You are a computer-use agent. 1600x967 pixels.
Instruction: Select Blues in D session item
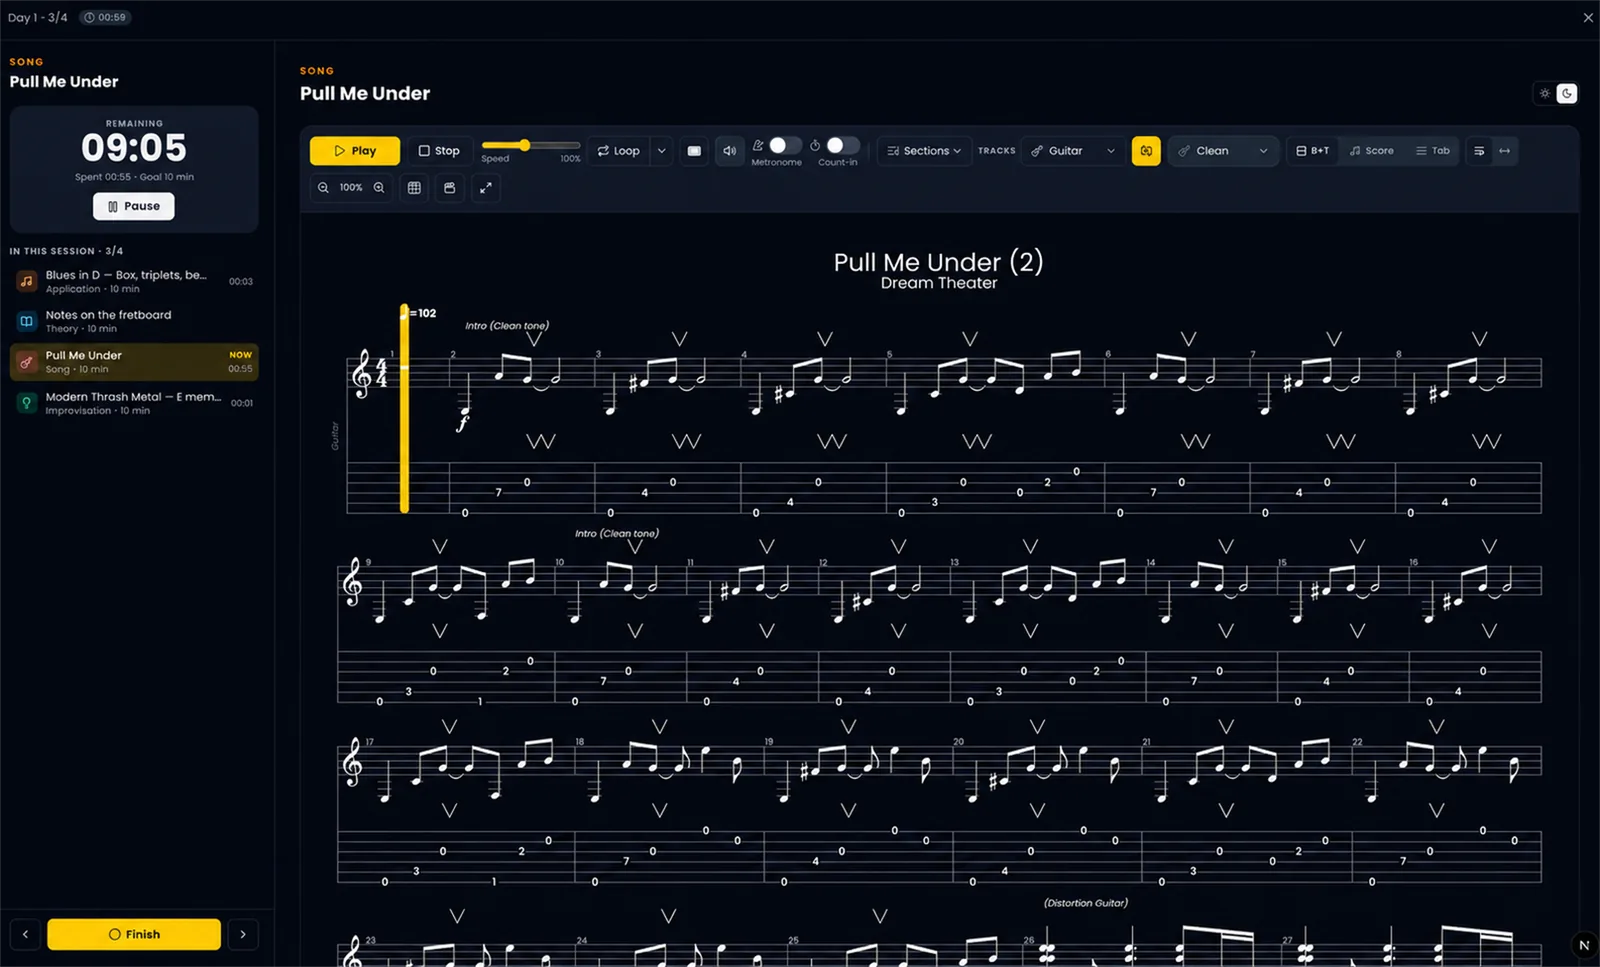[x=134, y=281]
